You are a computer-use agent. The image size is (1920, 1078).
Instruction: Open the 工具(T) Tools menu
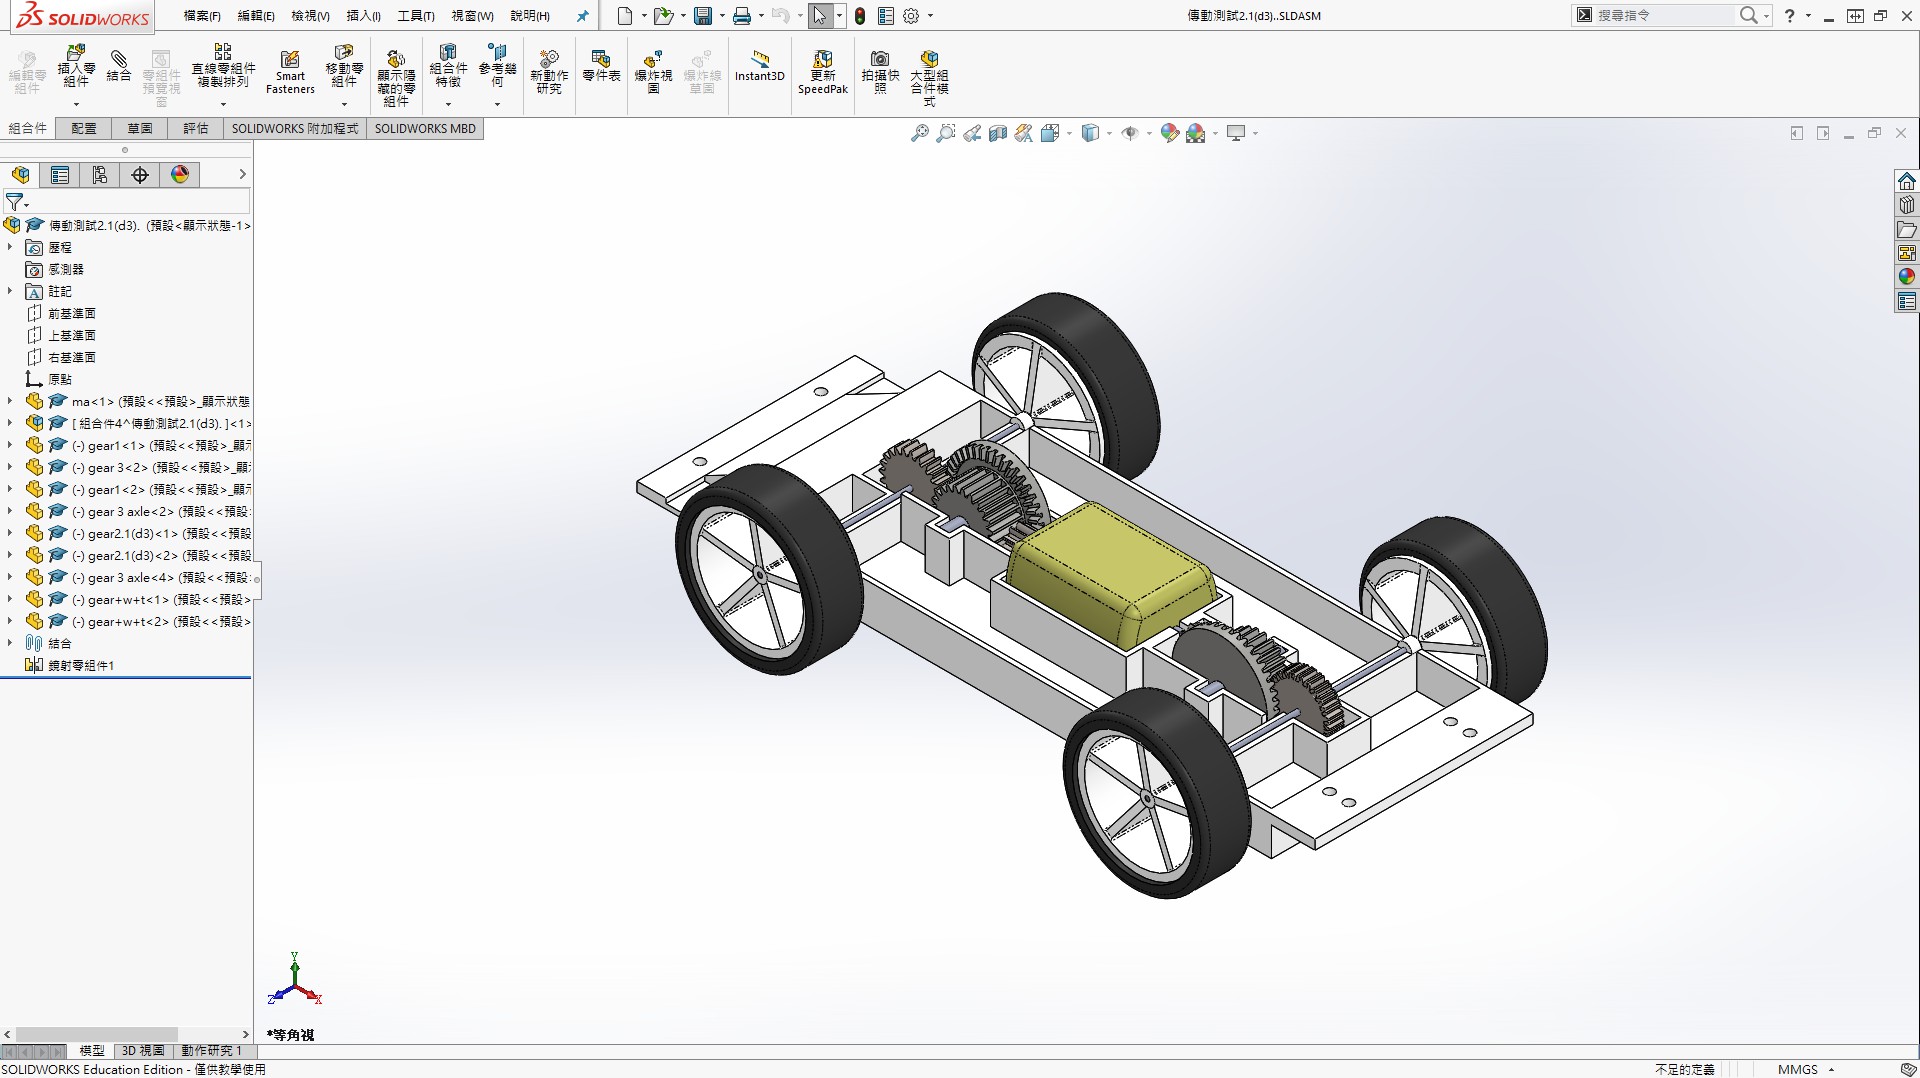(416, 16)
